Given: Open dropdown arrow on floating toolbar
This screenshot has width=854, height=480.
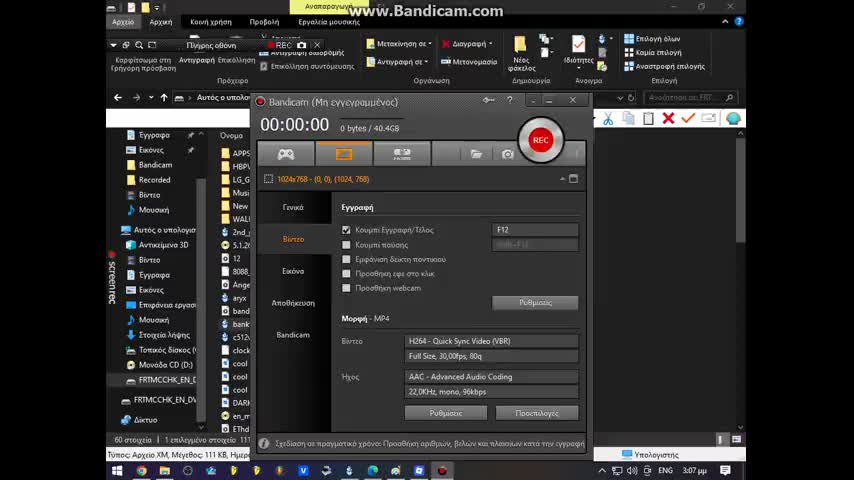Looking at the screenshot, I should click(x=113, y=45).
